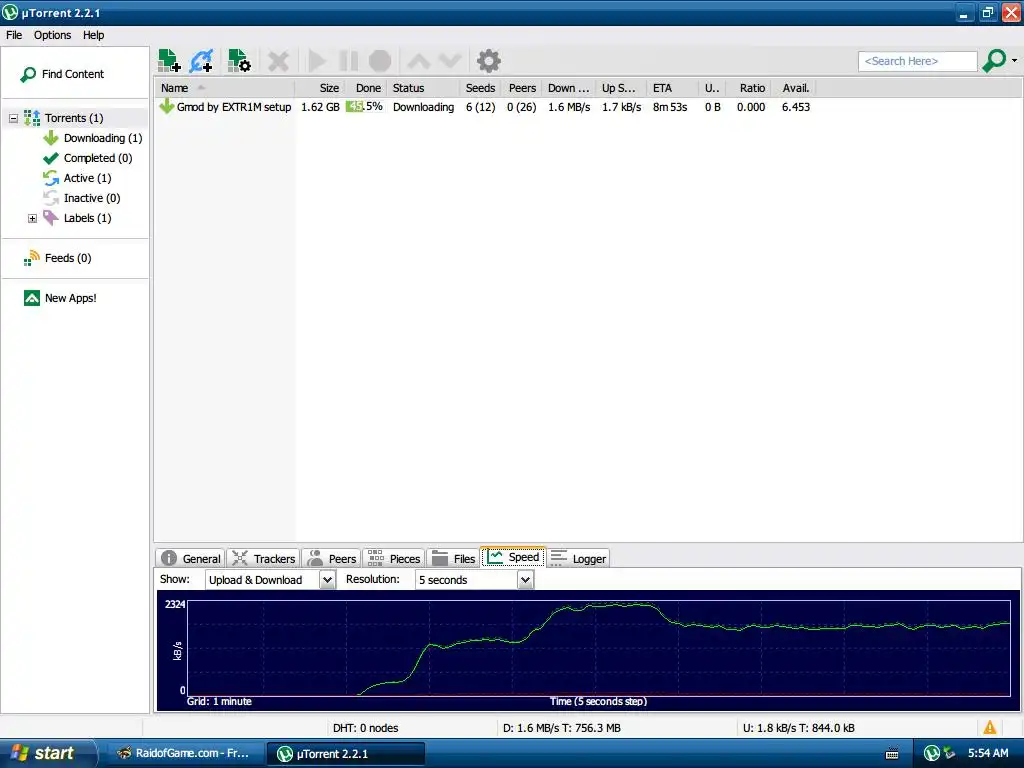Sort by Size column header
Image resolution: width=1024 pixels, height=768 pixels.
click(x=319, y=88)
